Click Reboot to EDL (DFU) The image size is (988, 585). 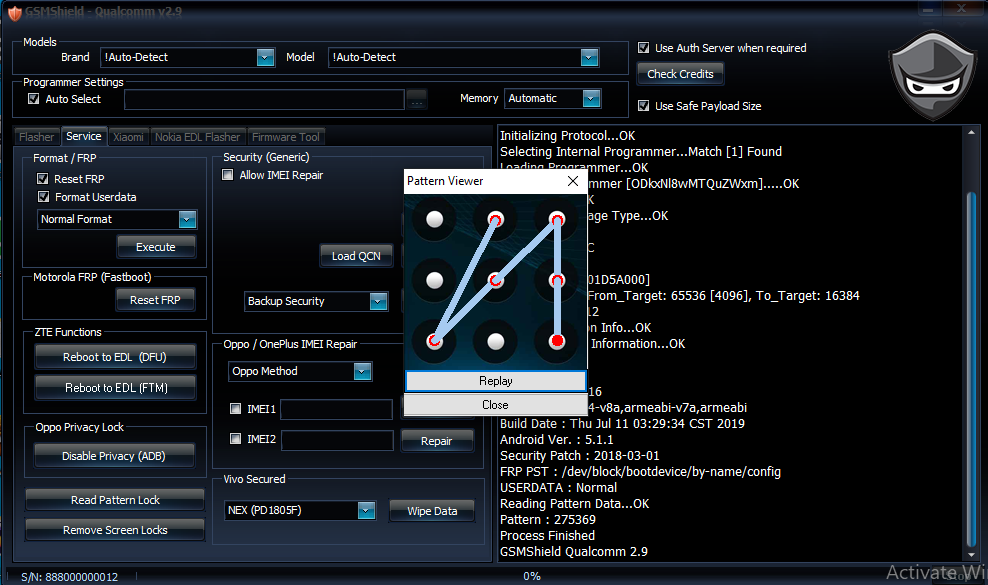coord(115,357)
